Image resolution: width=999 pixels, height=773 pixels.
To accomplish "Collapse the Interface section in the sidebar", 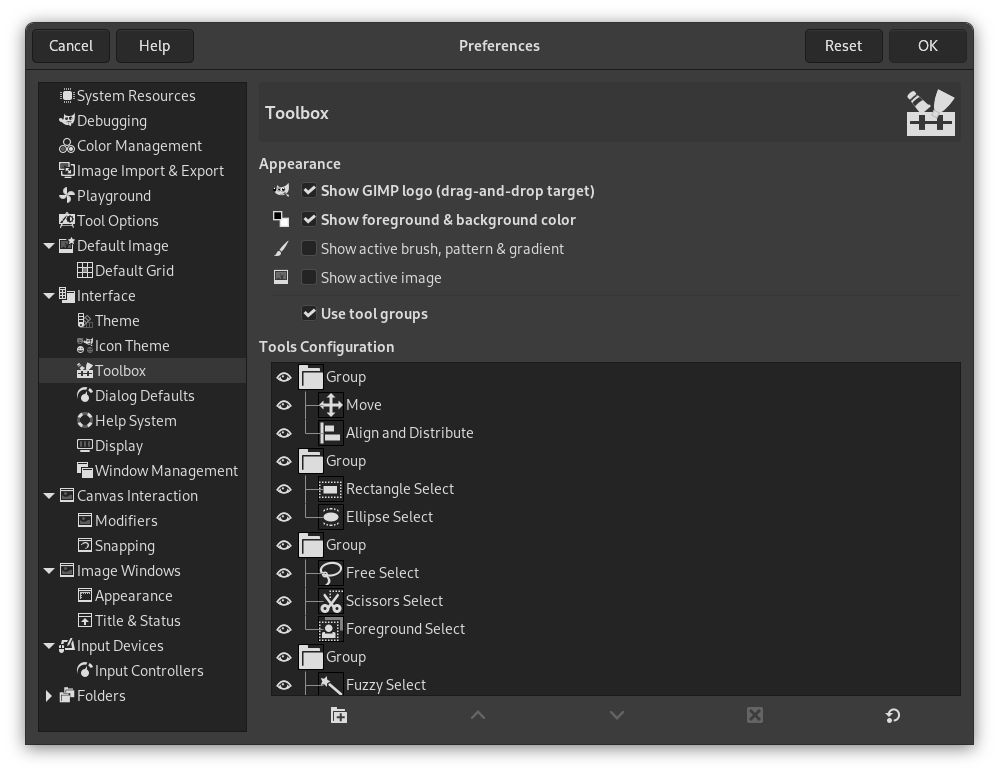I will (49, 295).
